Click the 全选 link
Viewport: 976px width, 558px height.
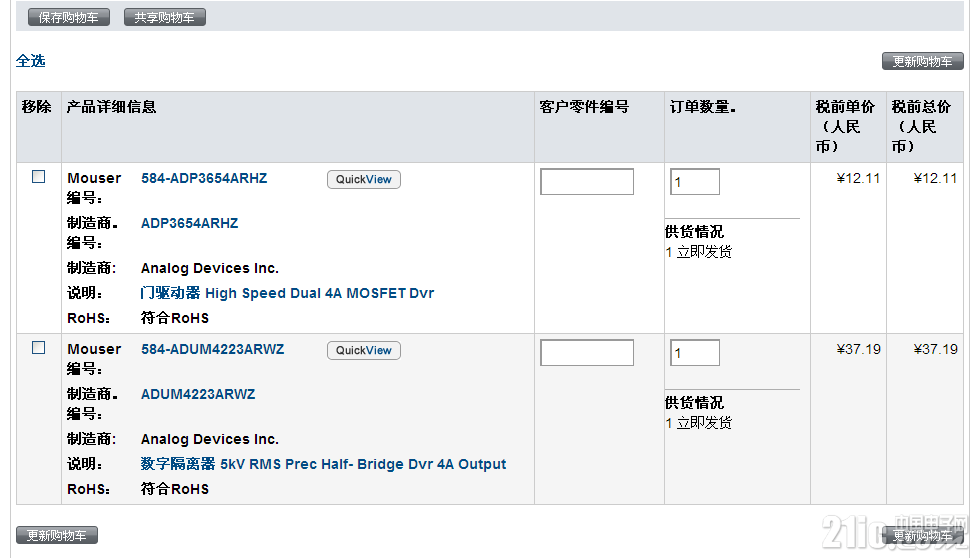(x=31, y=61)
